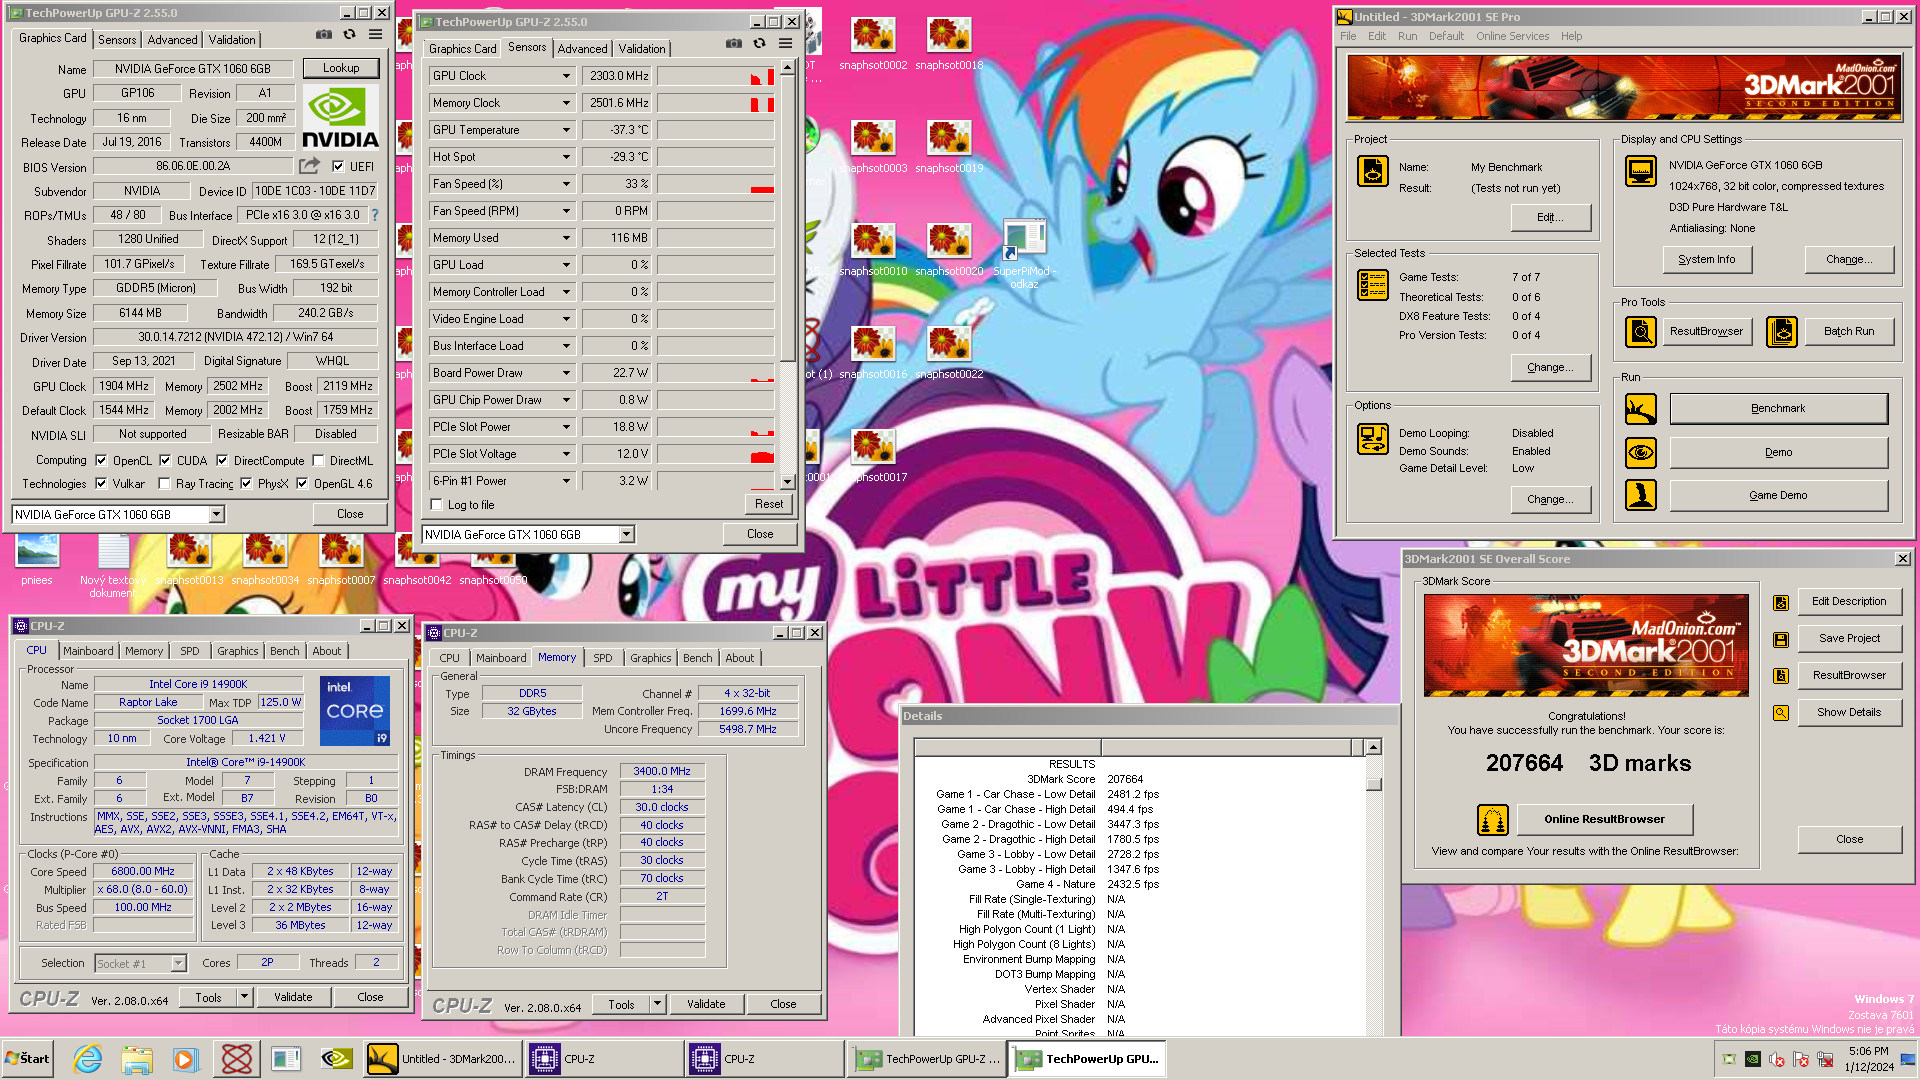The height and width of the screenshot is (1080, 1920).
Task: Click the Lookup button in GPU-Z
Action: tap(341, 68)
